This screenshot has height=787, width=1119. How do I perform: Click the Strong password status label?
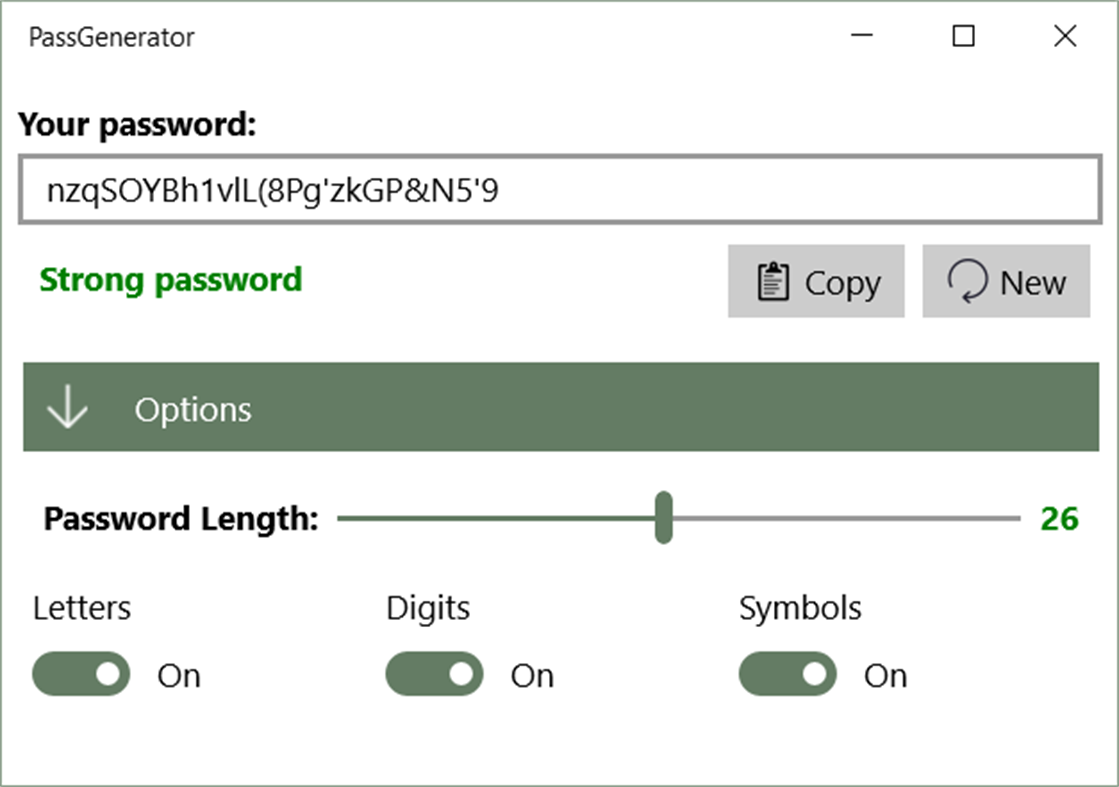tap(170, 280)
